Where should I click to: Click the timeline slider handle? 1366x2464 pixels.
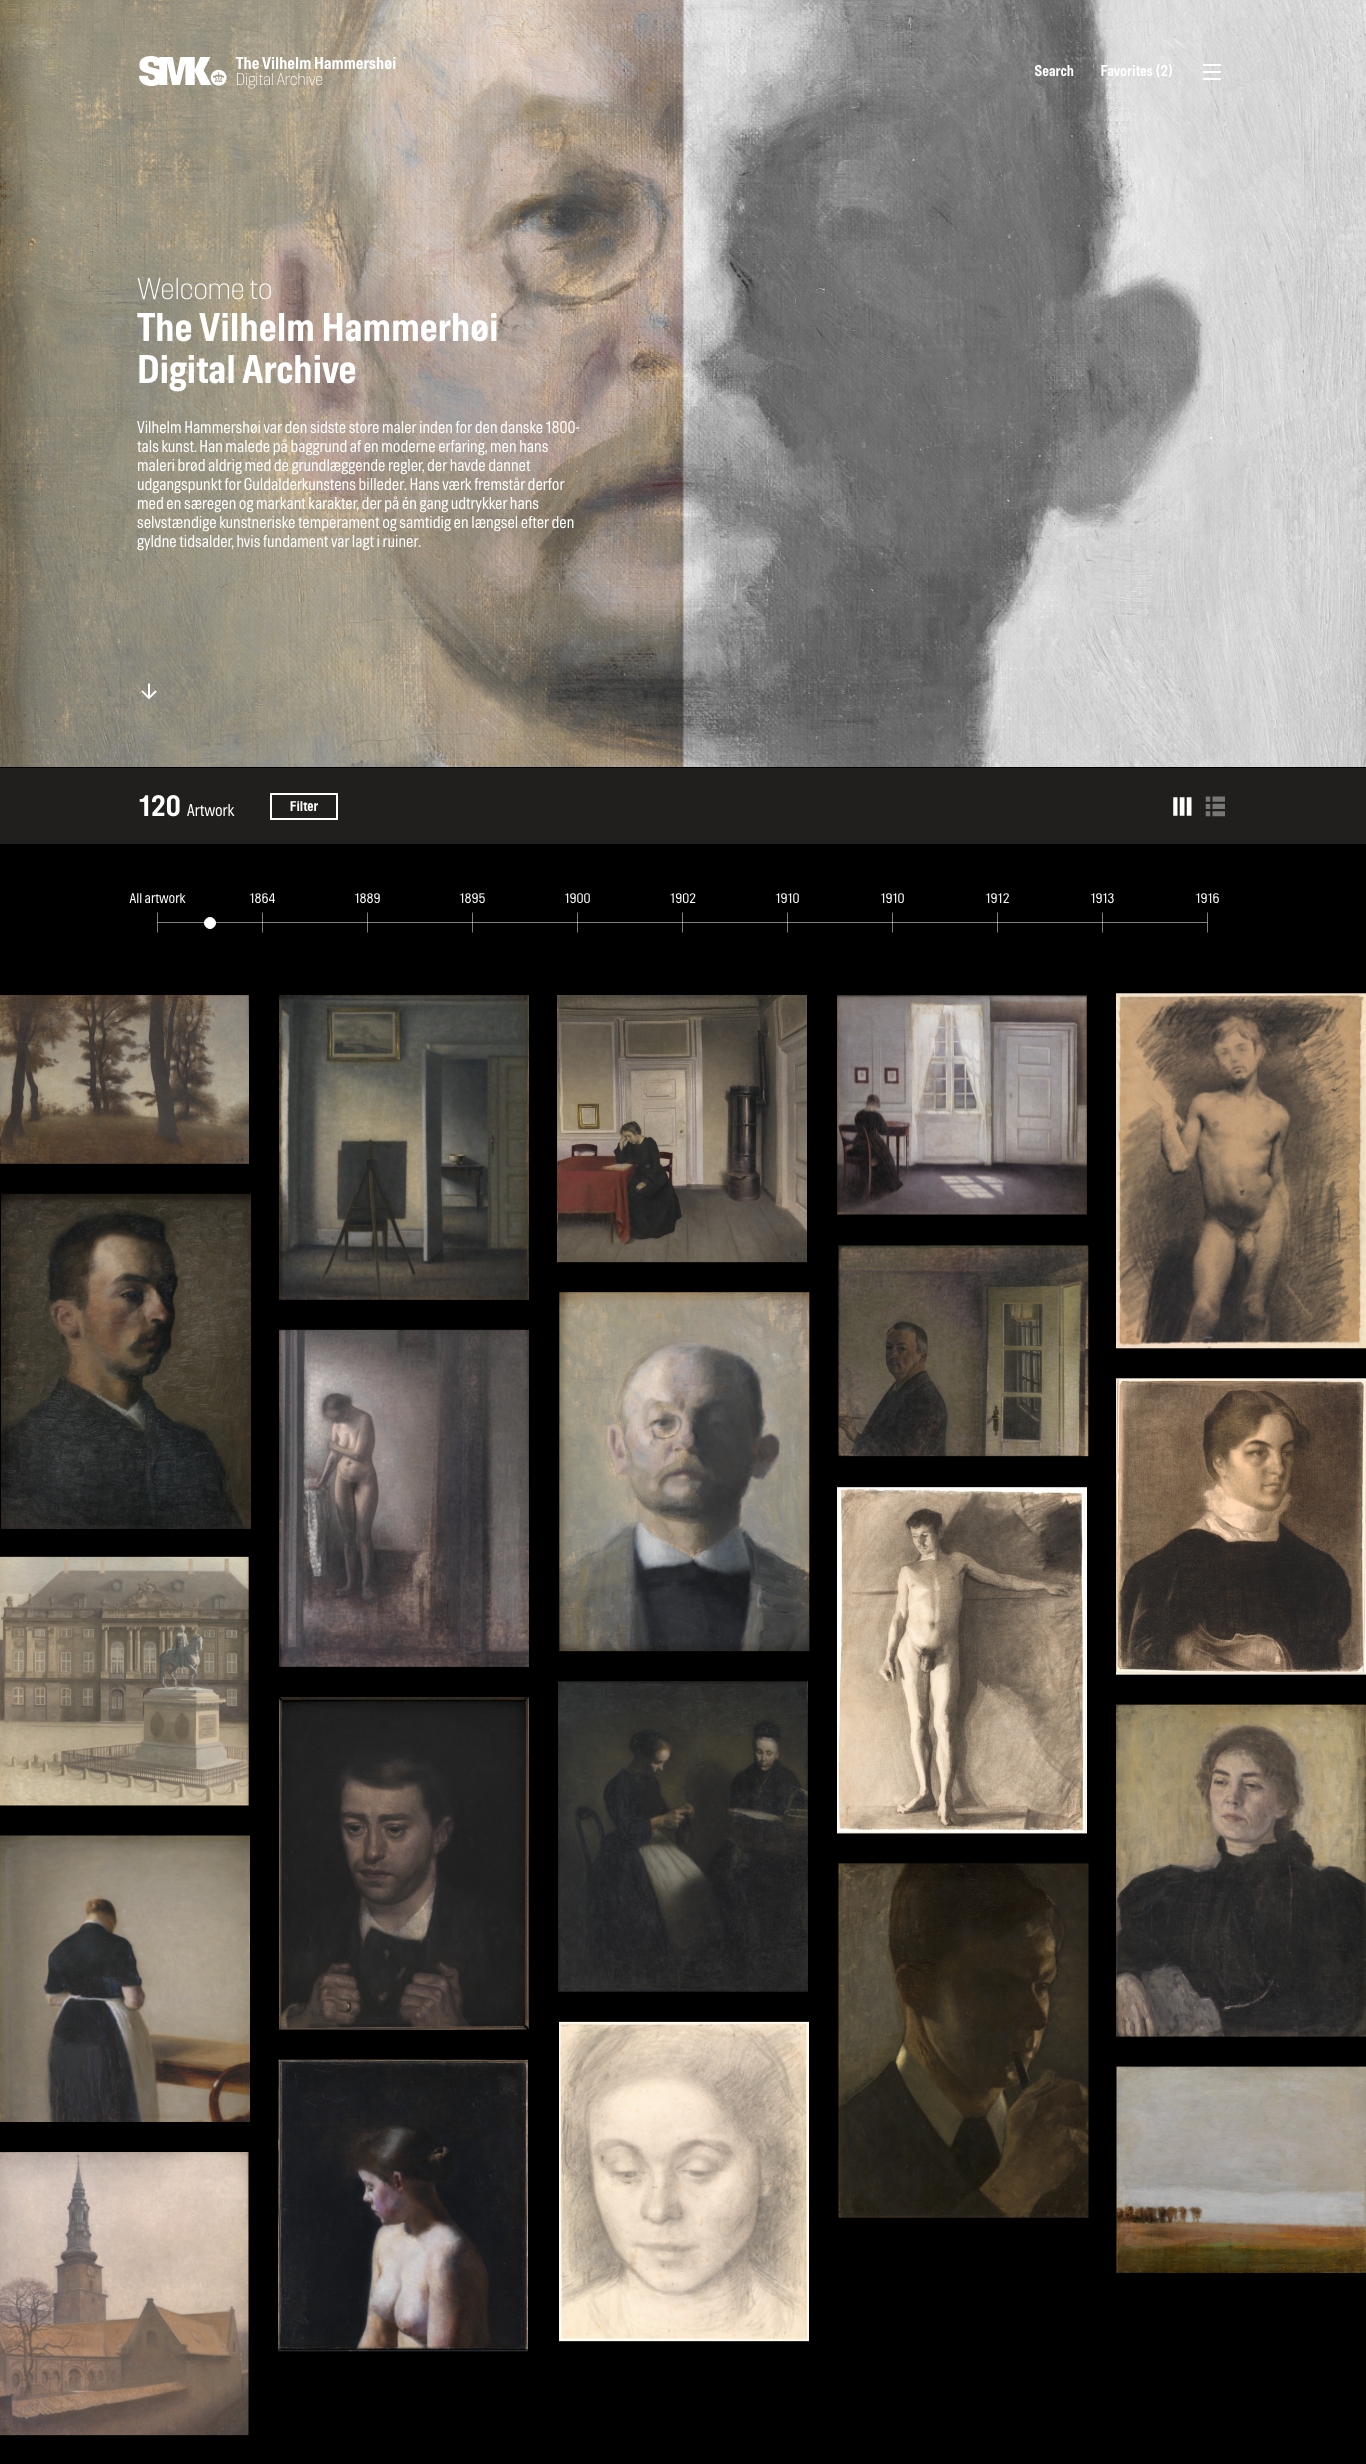coord(210,923)
